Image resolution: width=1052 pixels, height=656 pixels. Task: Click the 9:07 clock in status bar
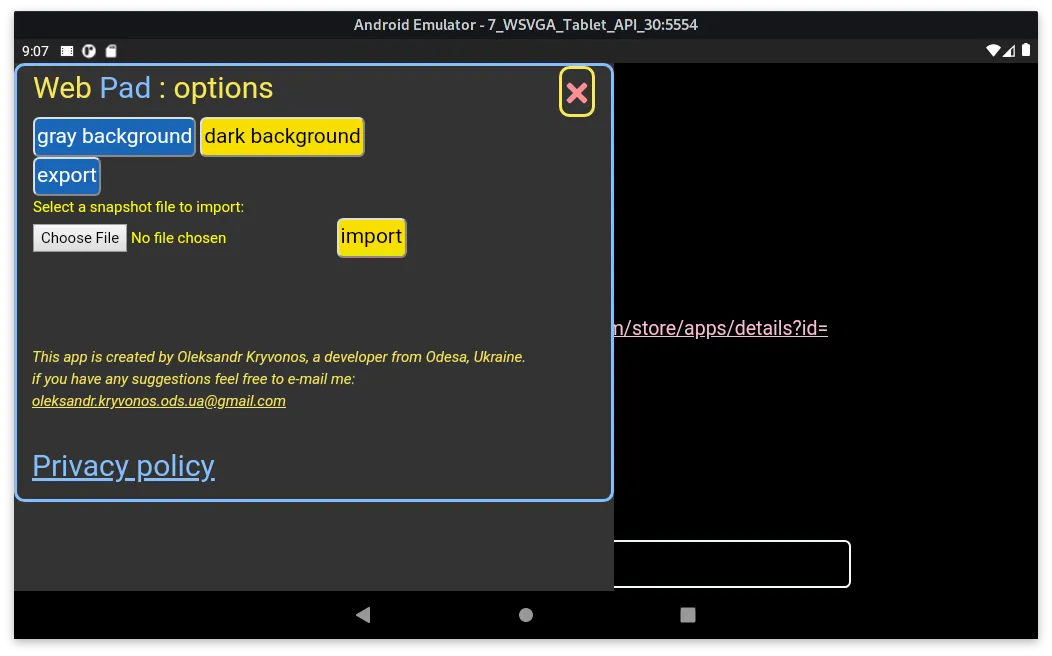pos(35,52)
